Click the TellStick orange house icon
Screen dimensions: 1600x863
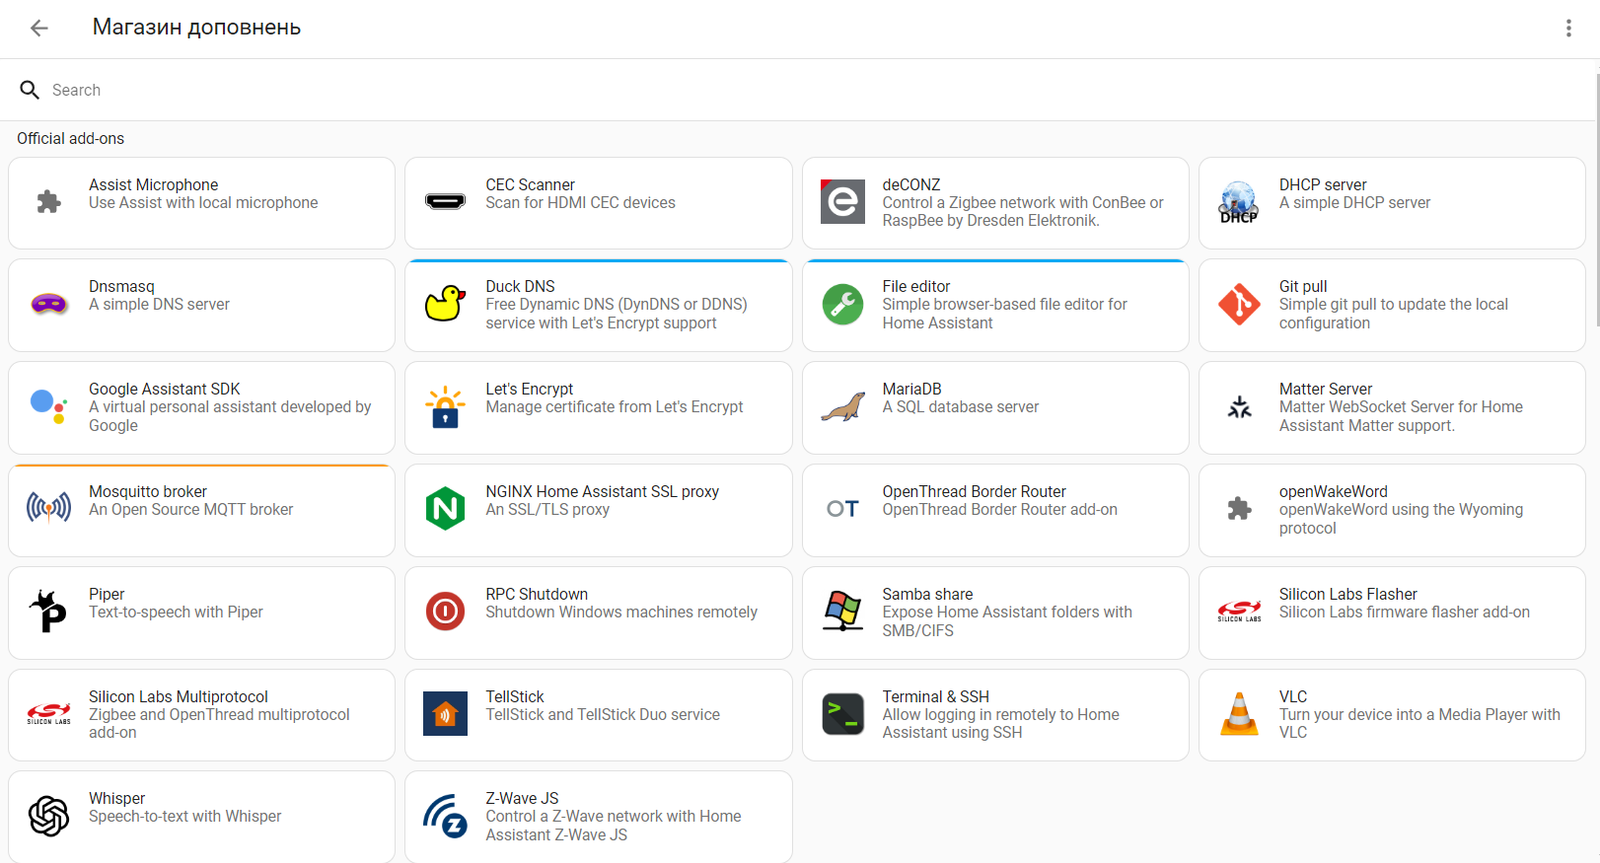coord(445,714)
